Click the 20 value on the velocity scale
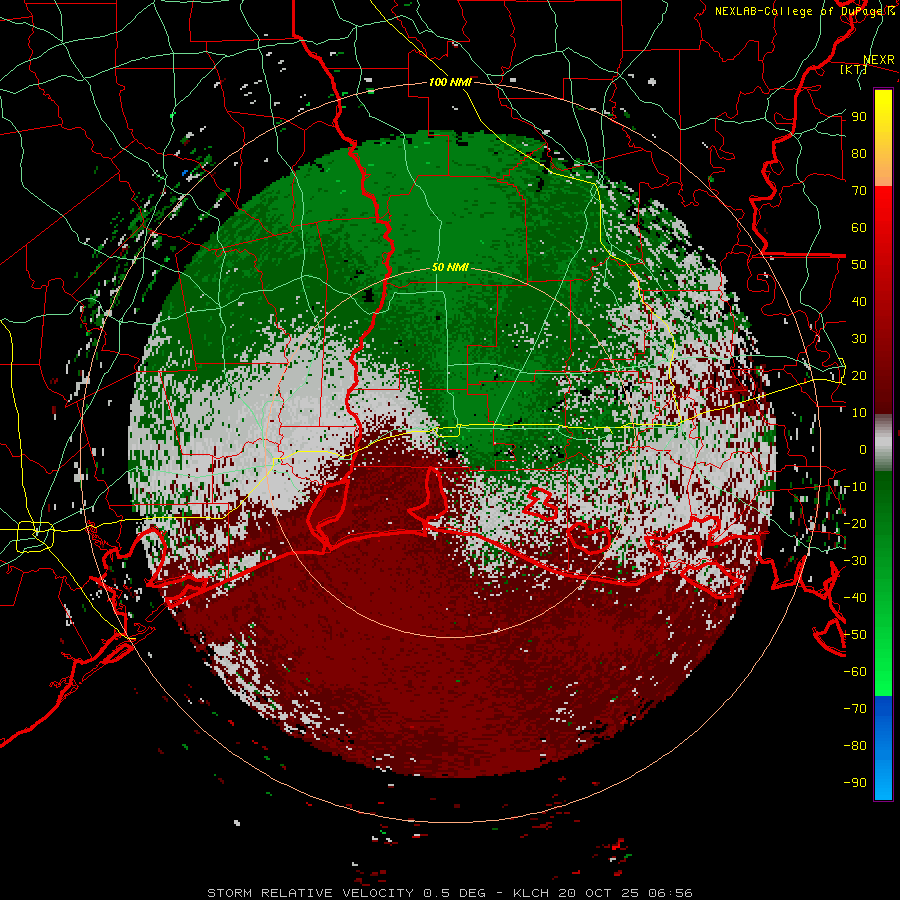The image size is (900, 900). point(859,376)
